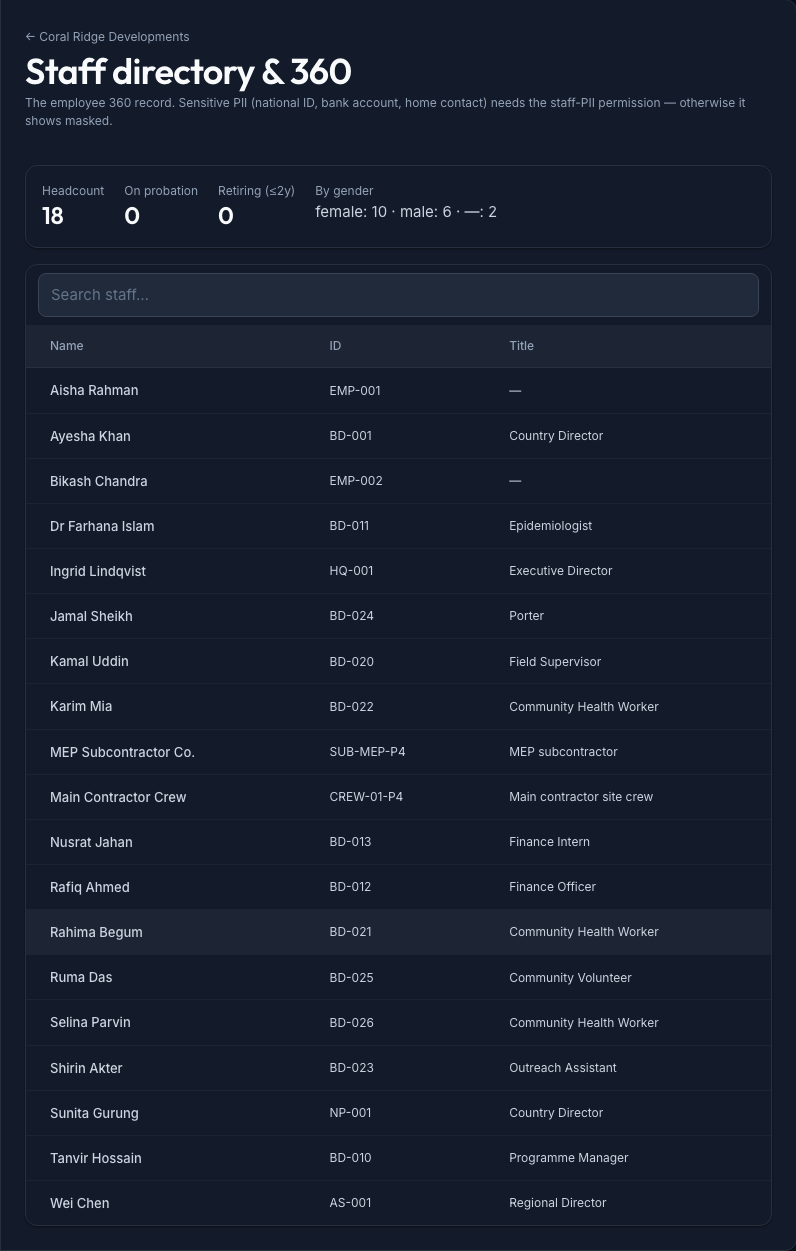Click the BD-001 ID cell

point(351,436)
